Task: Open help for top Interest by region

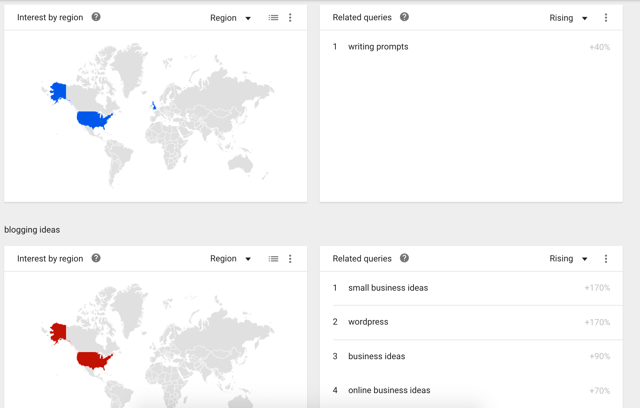Action: coord(96,17)
